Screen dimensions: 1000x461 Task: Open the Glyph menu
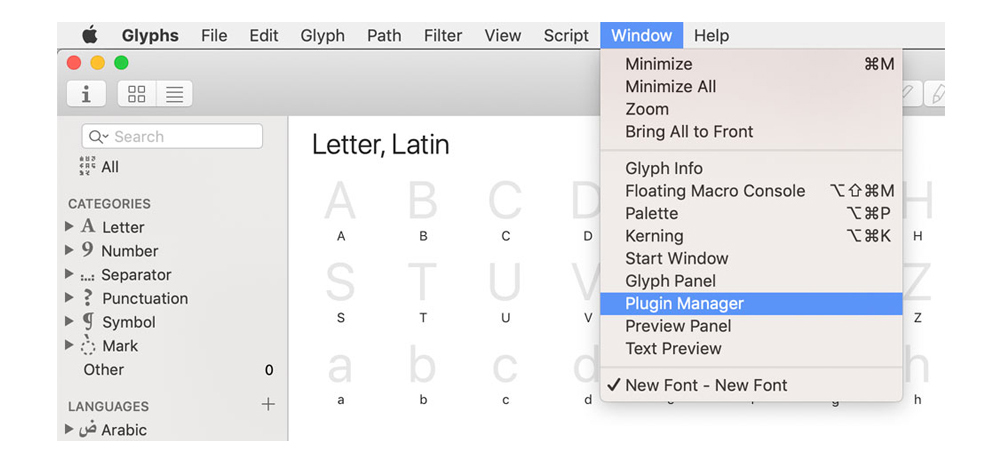point(323,36)
